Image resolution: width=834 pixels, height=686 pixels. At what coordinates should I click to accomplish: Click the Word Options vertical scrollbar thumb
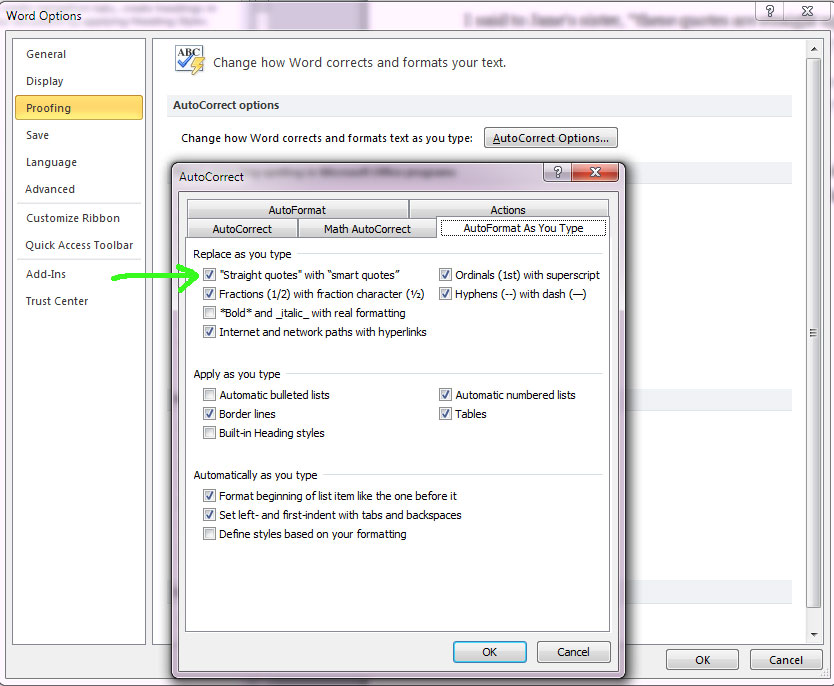pyautogui.click(x=813, y=333)
